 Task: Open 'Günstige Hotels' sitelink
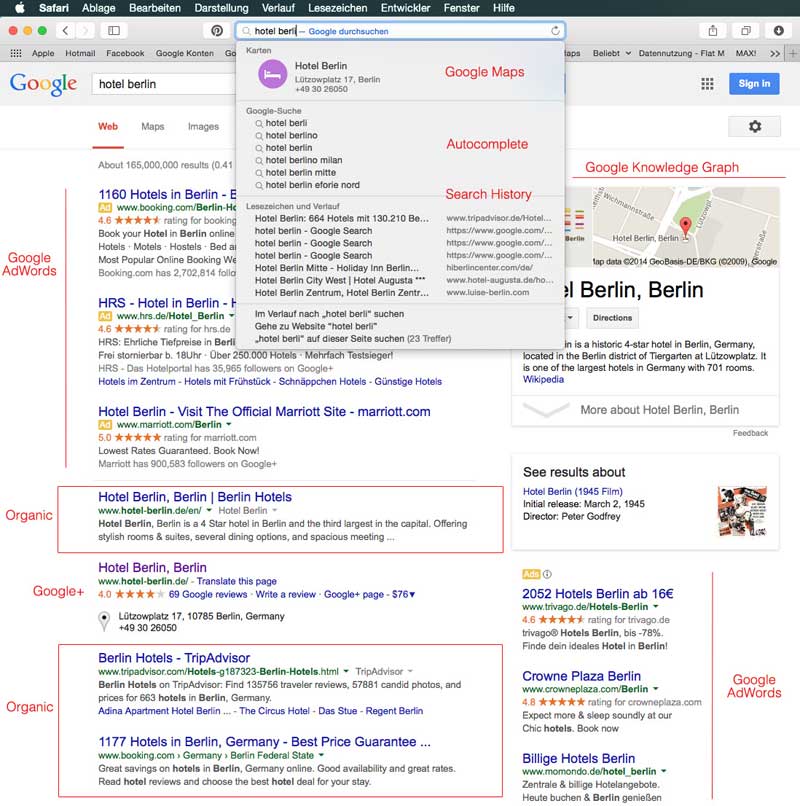[408, 382]
